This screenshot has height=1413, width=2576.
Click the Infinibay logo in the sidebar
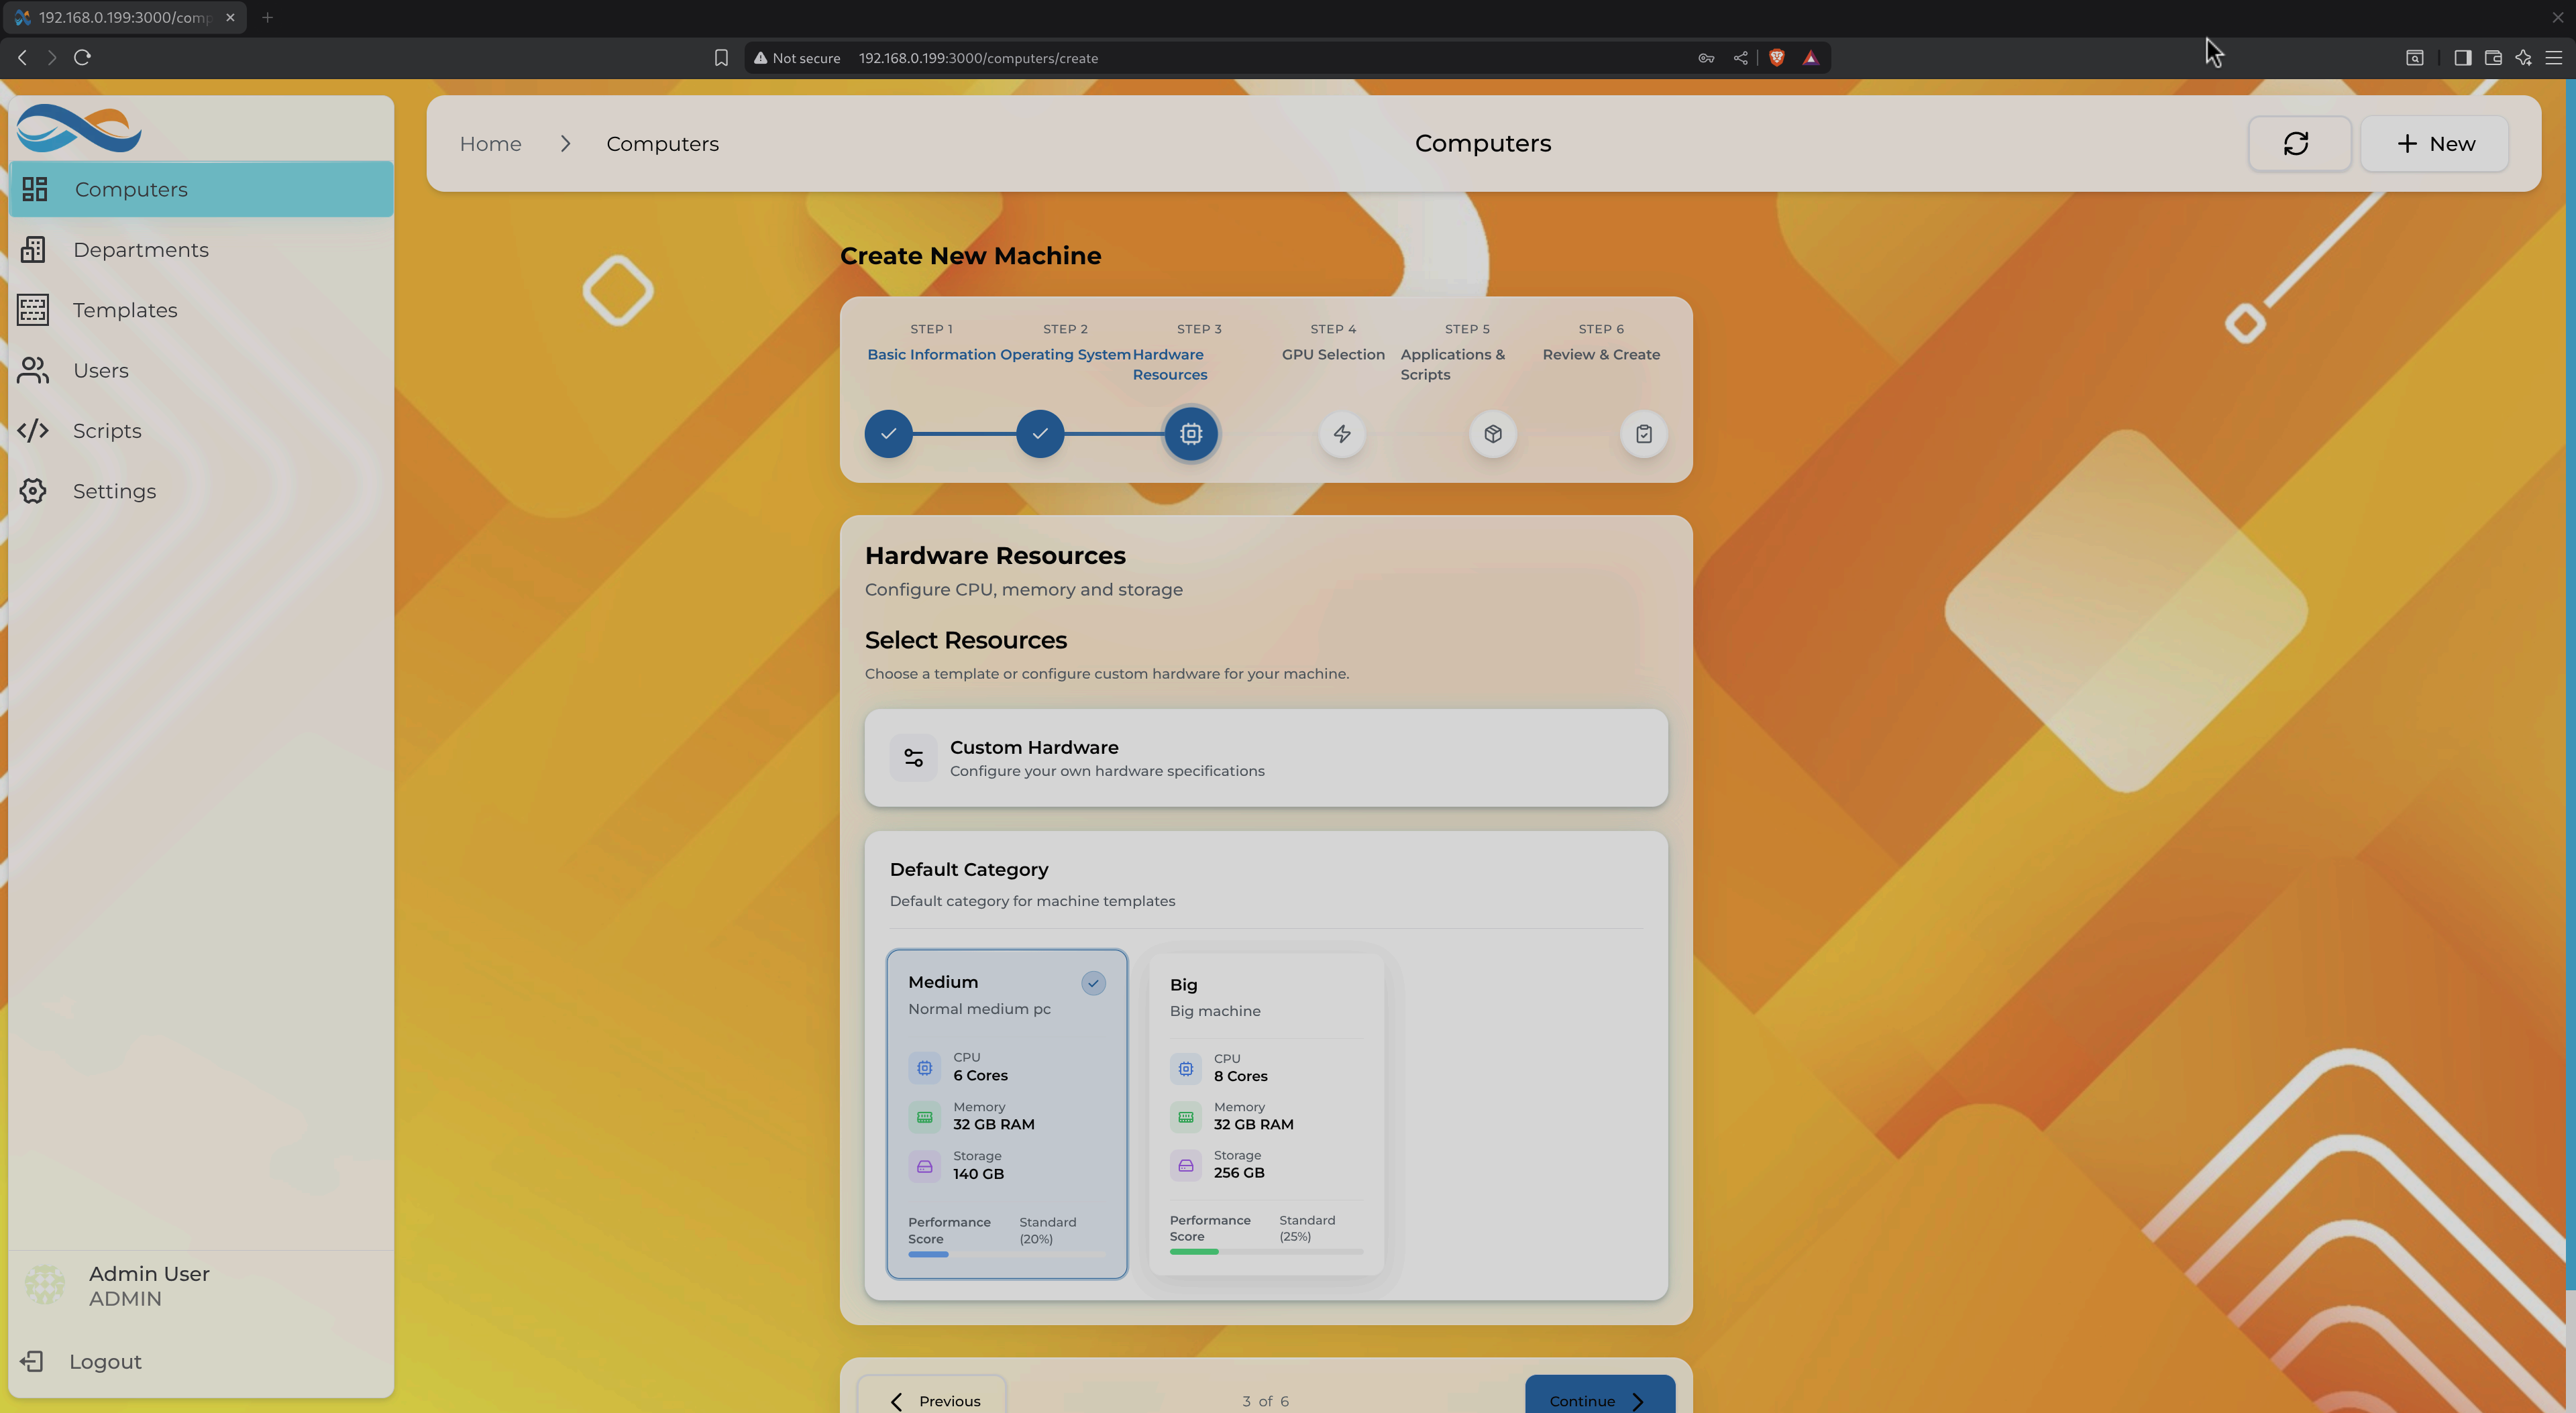(x=79, y=128)
